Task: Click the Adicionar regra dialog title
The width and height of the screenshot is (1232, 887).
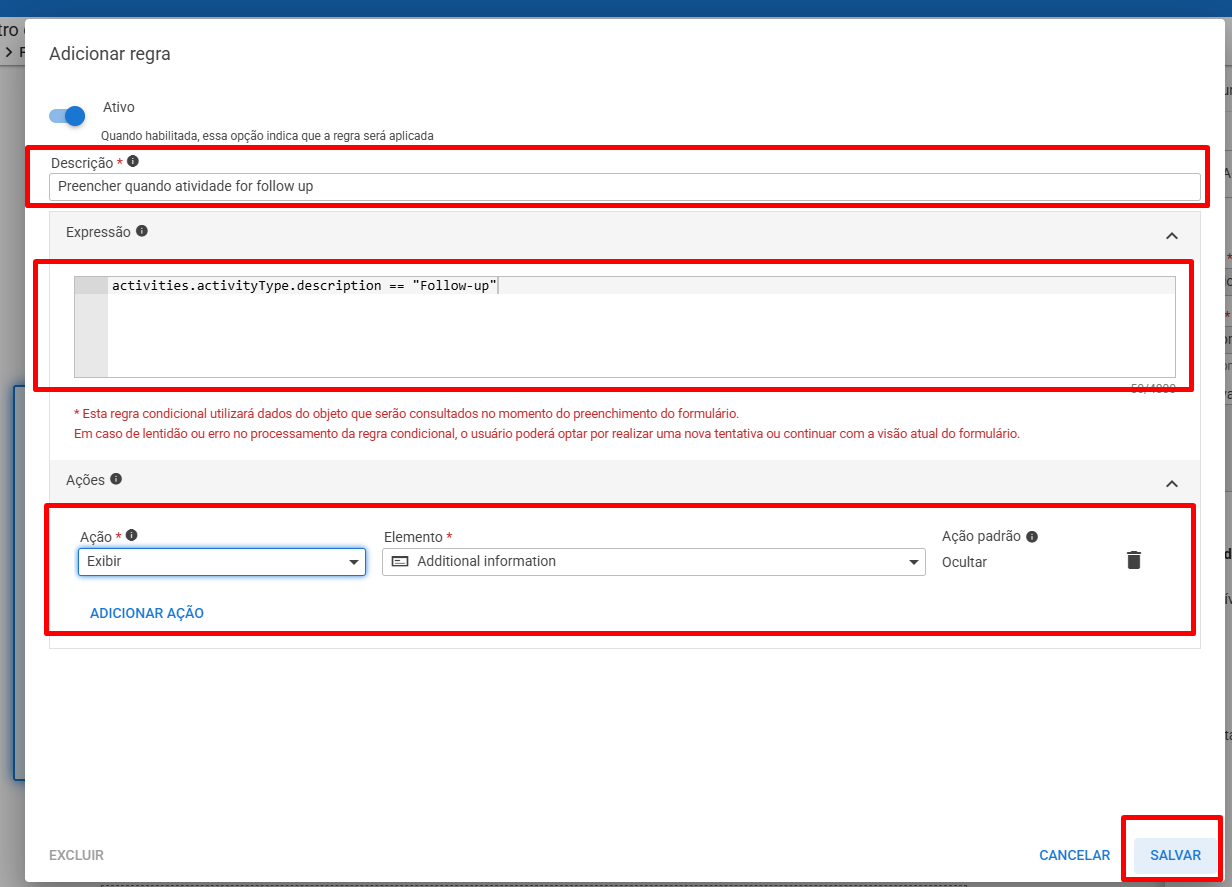Action: click(x=110, y=54)
